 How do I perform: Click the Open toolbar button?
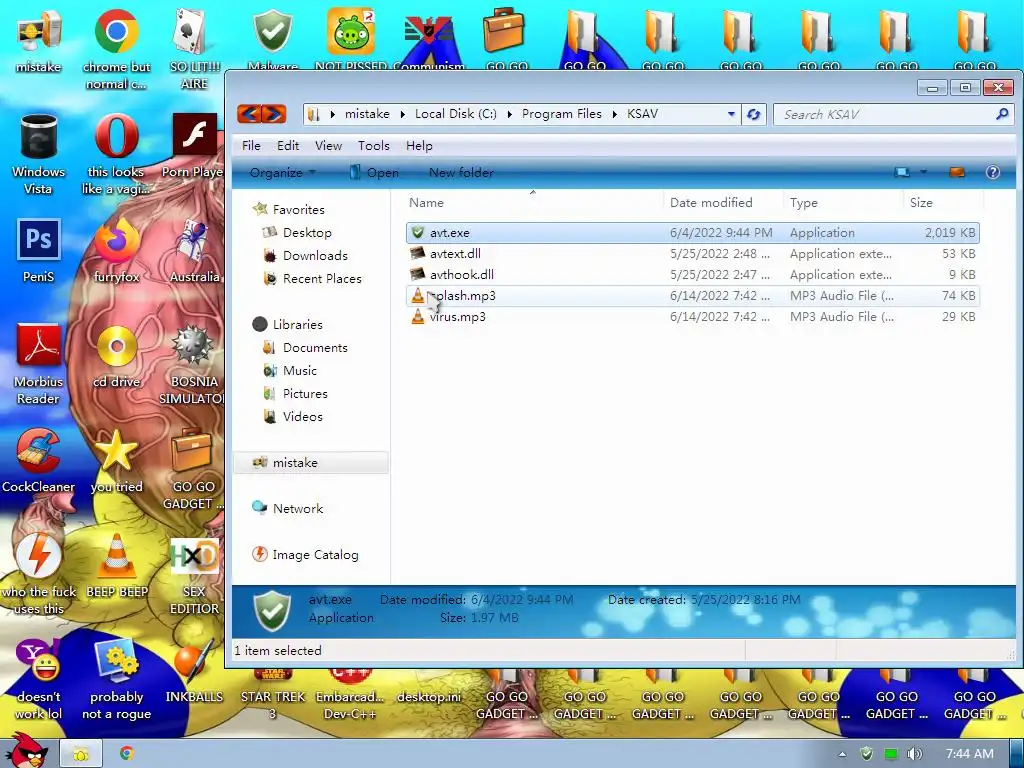tap(374, 172)
